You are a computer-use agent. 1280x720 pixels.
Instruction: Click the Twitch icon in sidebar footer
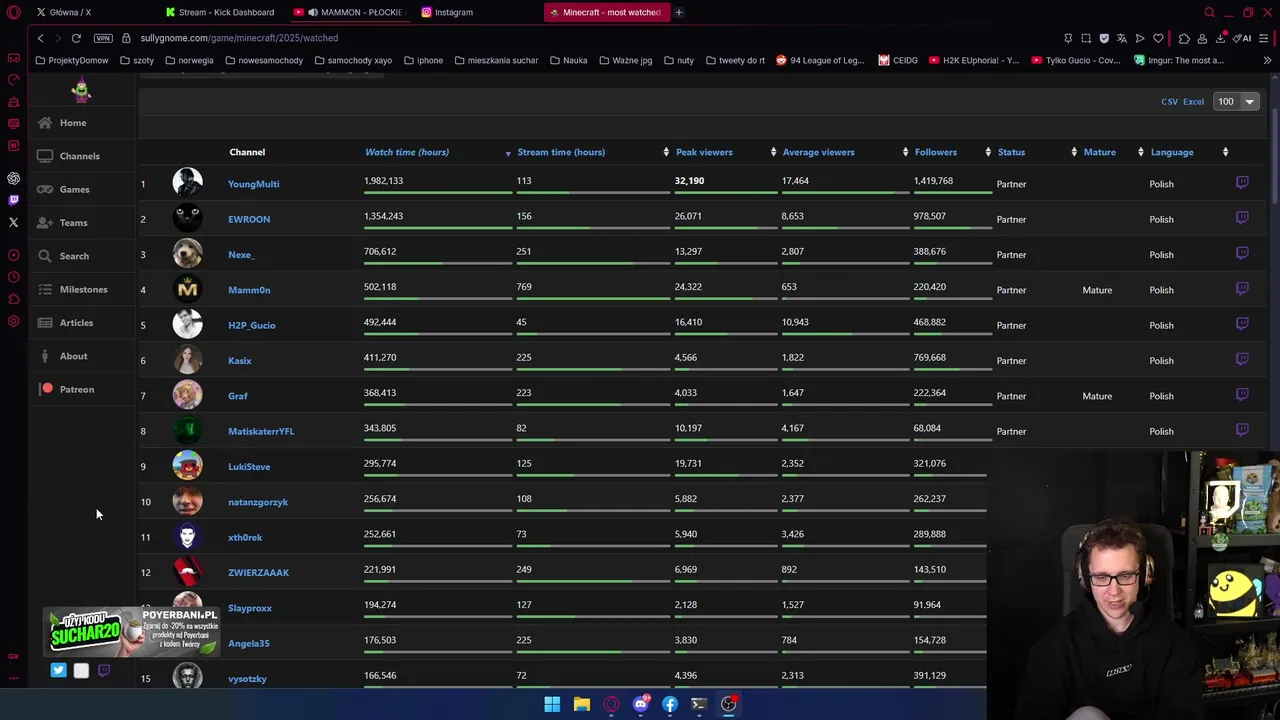104,670
